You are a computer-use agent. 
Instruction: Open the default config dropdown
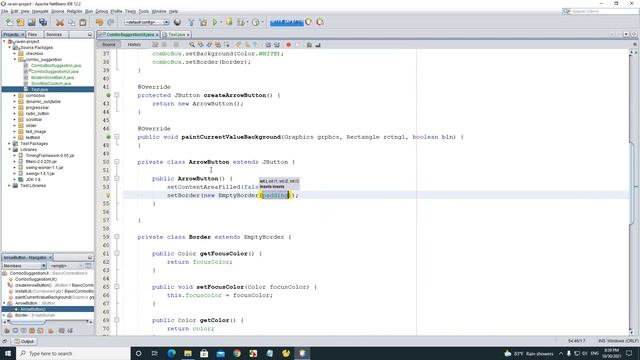coord(147,22)
